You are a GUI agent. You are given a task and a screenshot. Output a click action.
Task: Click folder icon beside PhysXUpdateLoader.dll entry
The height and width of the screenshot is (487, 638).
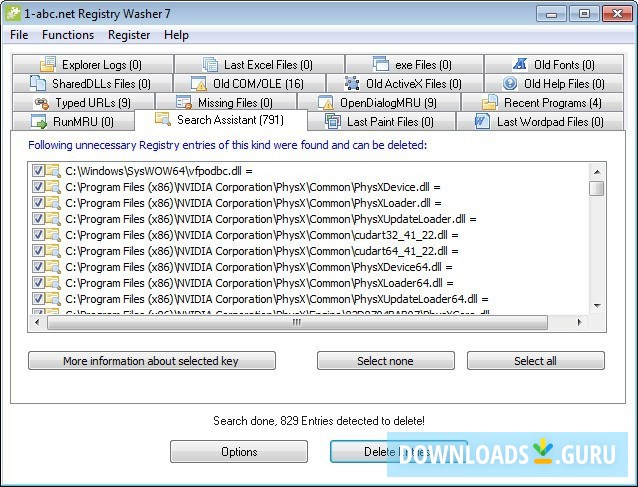coord(53,219)
